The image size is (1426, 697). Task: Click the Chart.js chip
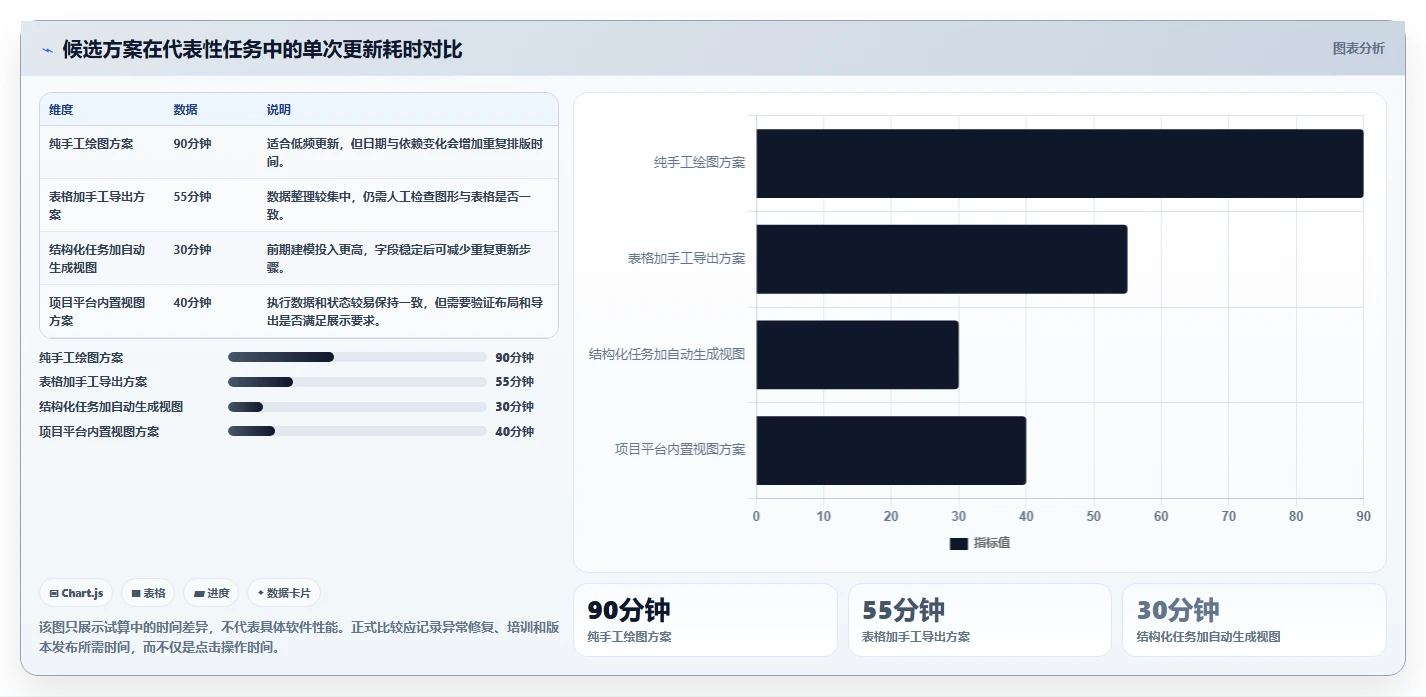pyautogui.click(x=76, y=593)
